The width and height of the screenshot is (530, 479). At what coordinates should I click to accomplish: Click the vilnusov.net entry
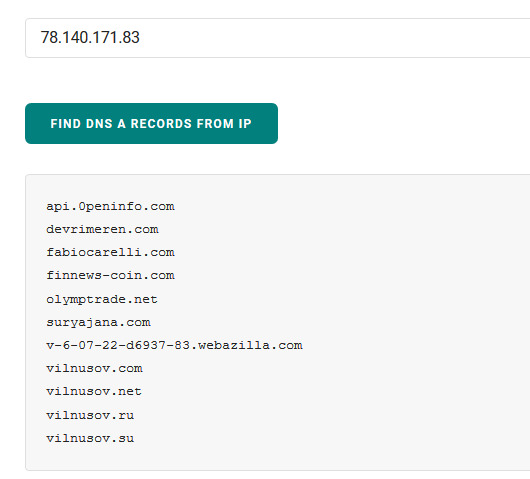(x=94, y=391)
